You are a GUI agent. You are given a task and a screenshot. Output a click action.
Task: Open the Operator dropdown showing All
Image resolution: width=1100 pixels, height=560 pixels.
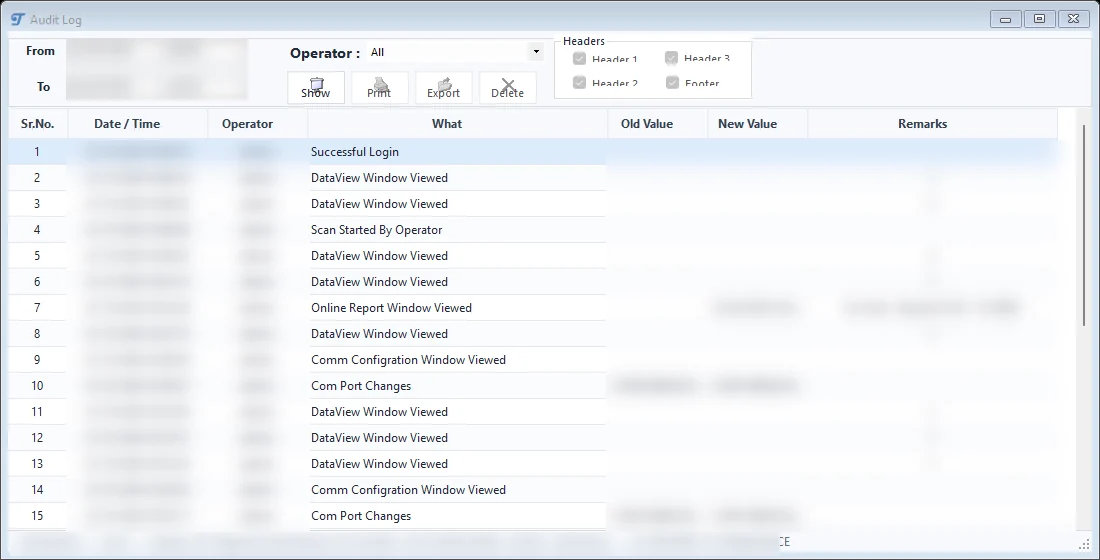point(536,52)
